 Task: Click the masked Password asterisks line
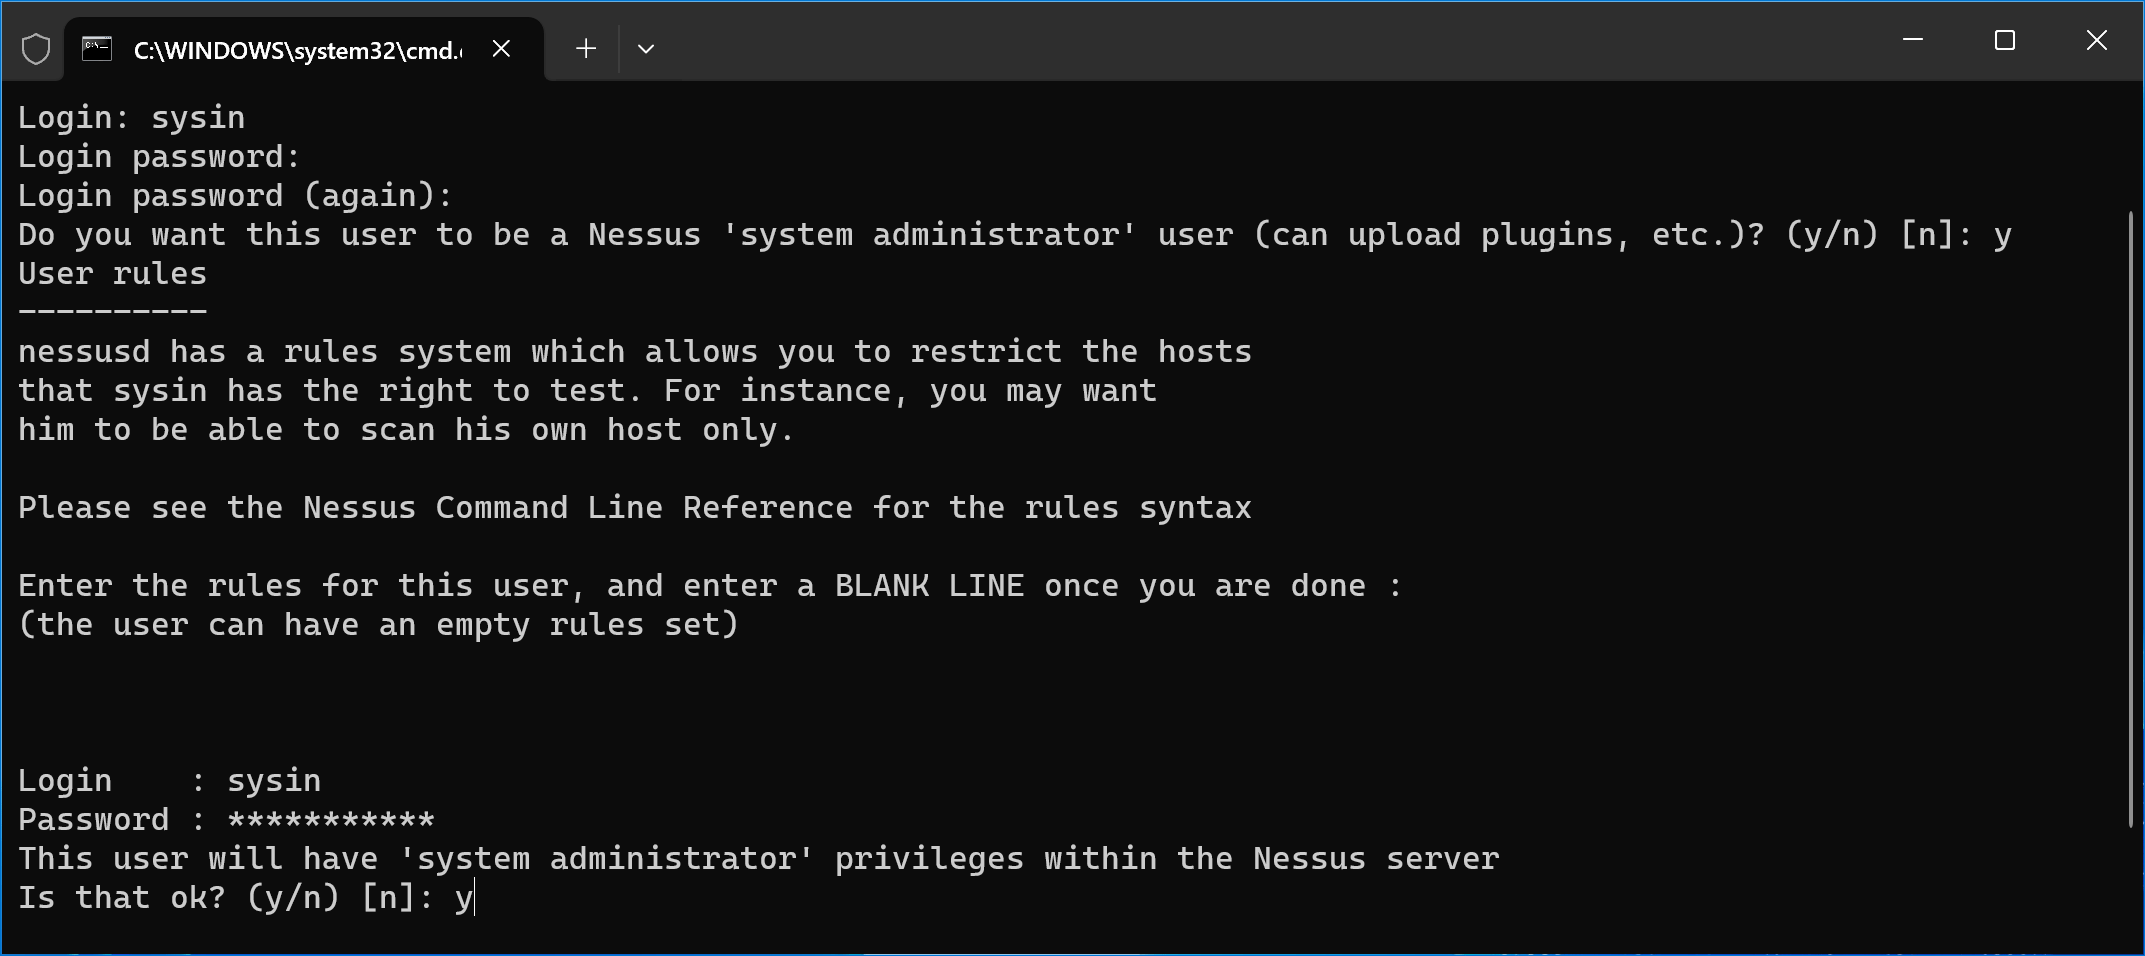pyautogui.click(x=226, y=820)
